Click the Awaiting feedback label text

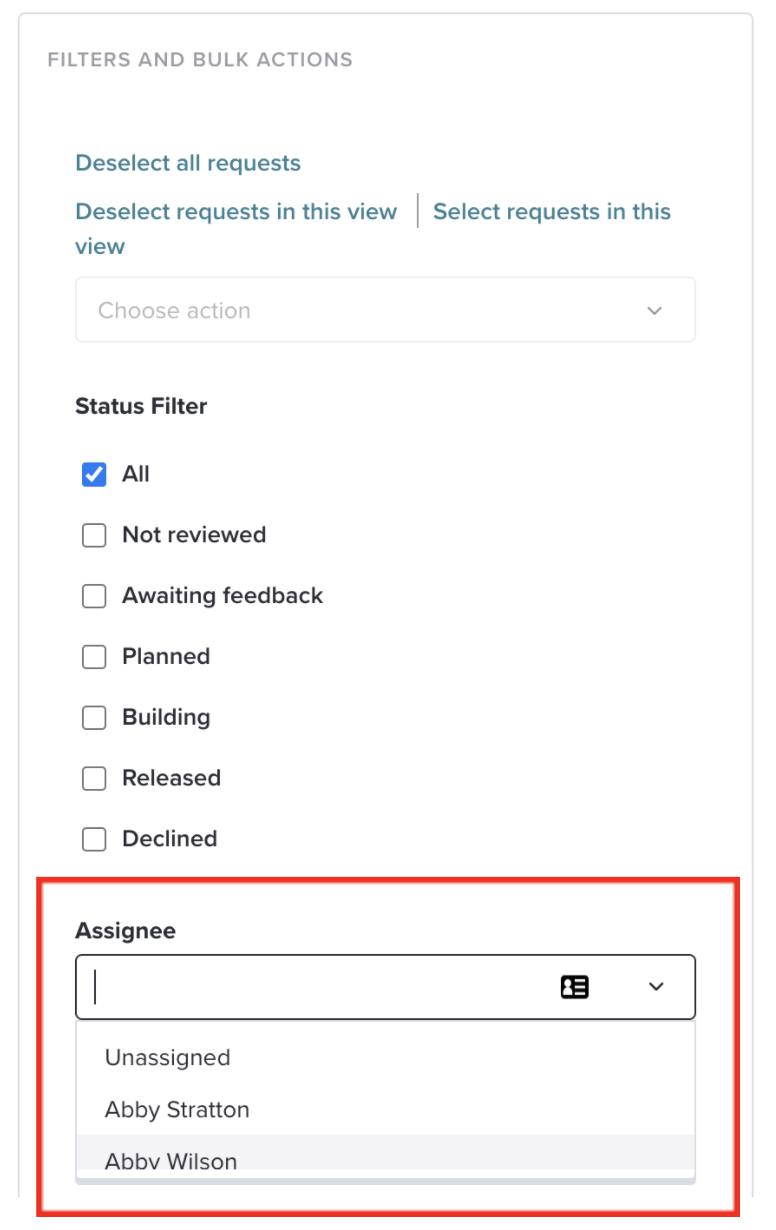pos(222,596)
